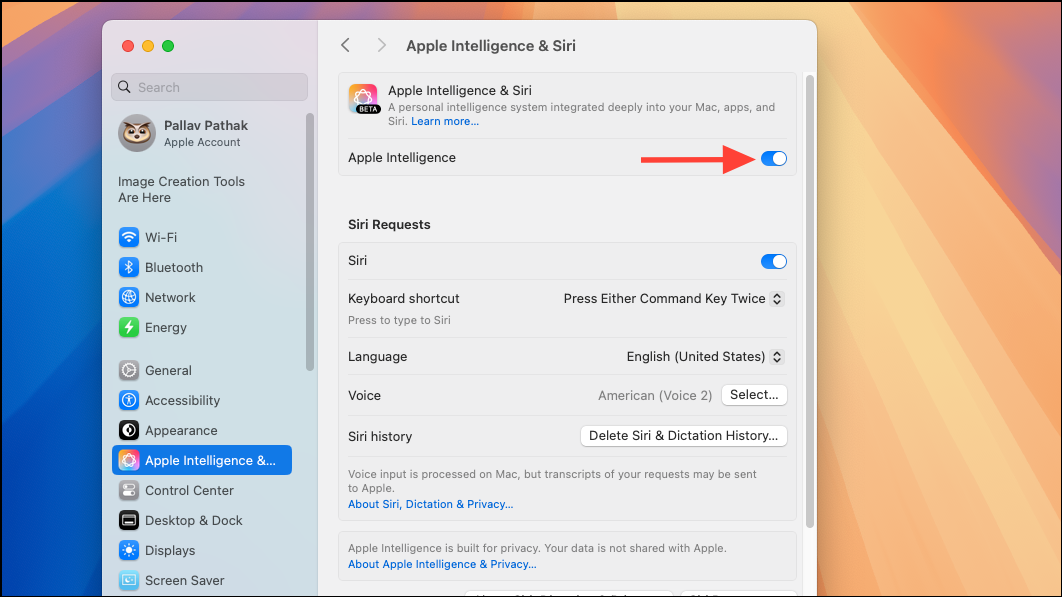Click the Desktop & Dock icon
Screen dimensions: 1062x597
(129, 520)
